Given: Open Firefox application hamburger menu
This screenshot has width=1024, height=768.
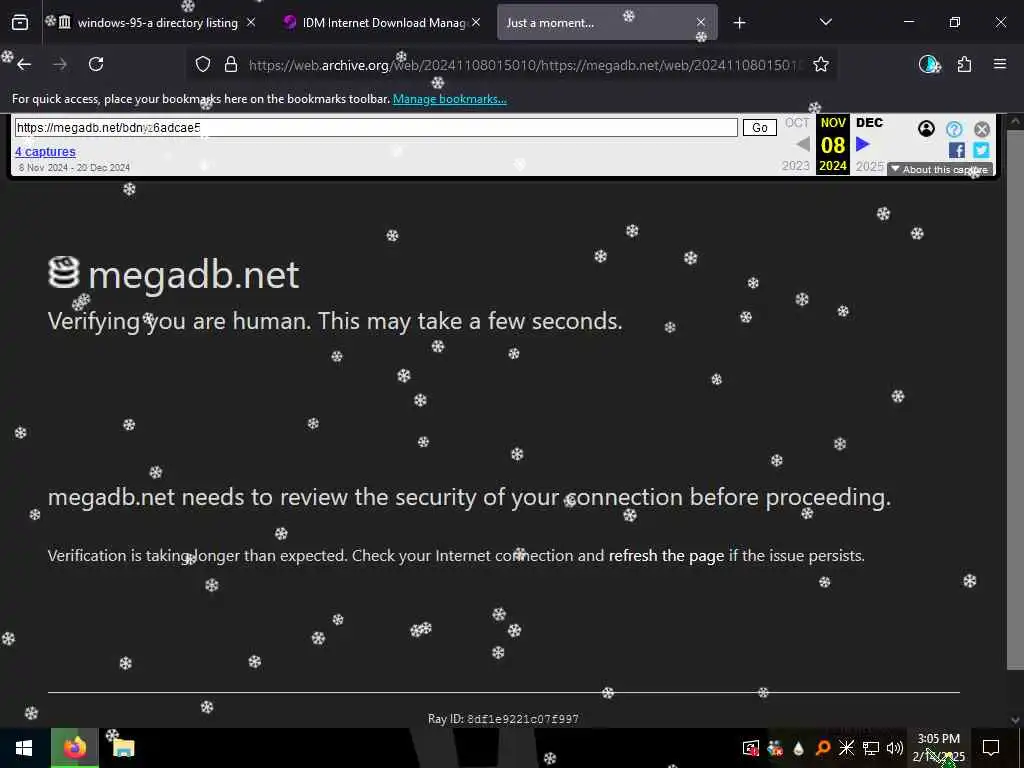Looking at the screenshot, I should click(x=1000, y=64).
